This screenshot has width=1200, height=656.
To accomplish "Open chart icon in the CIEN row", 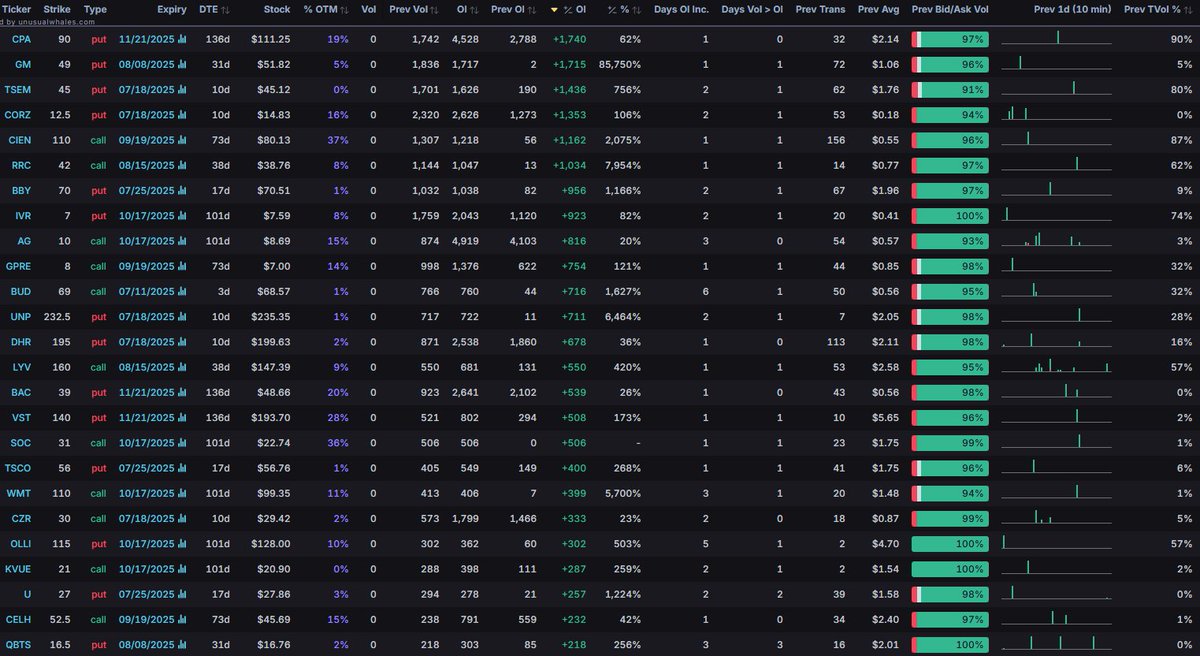I will [182, 140].
